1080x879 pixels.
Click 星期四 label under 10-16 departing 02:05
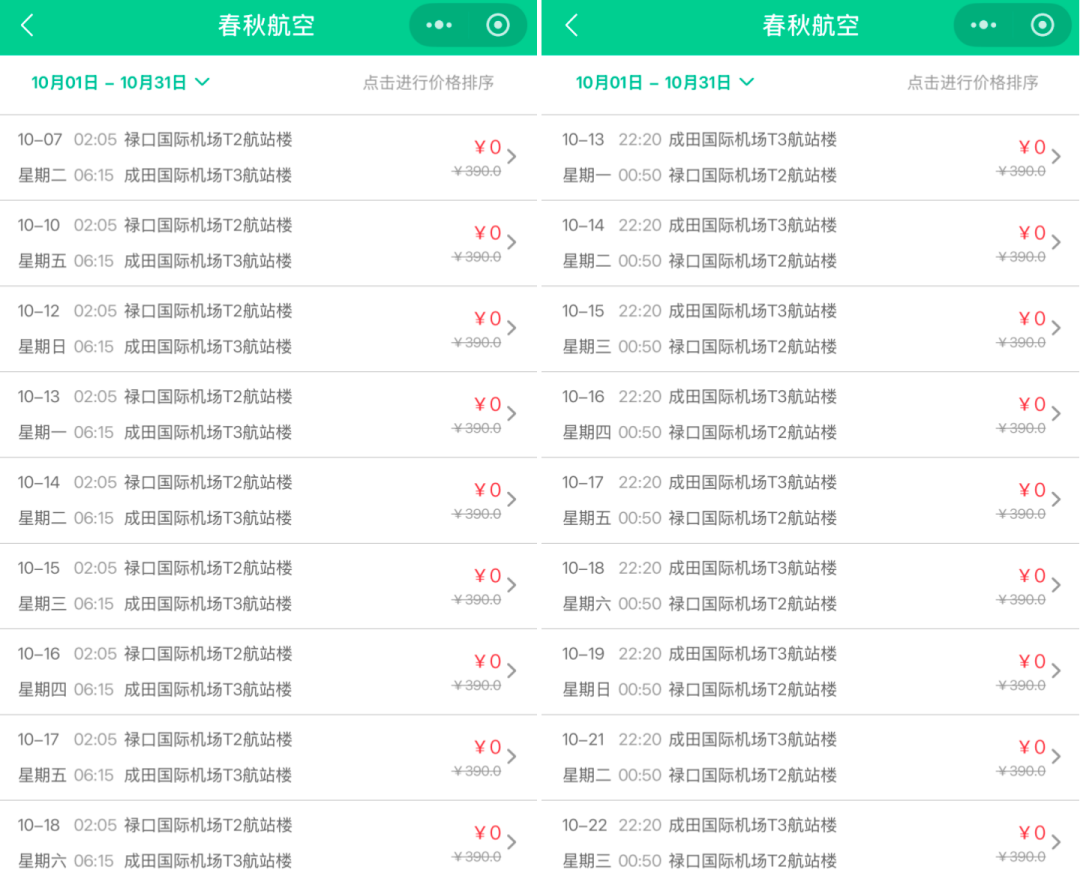(42, 690)
